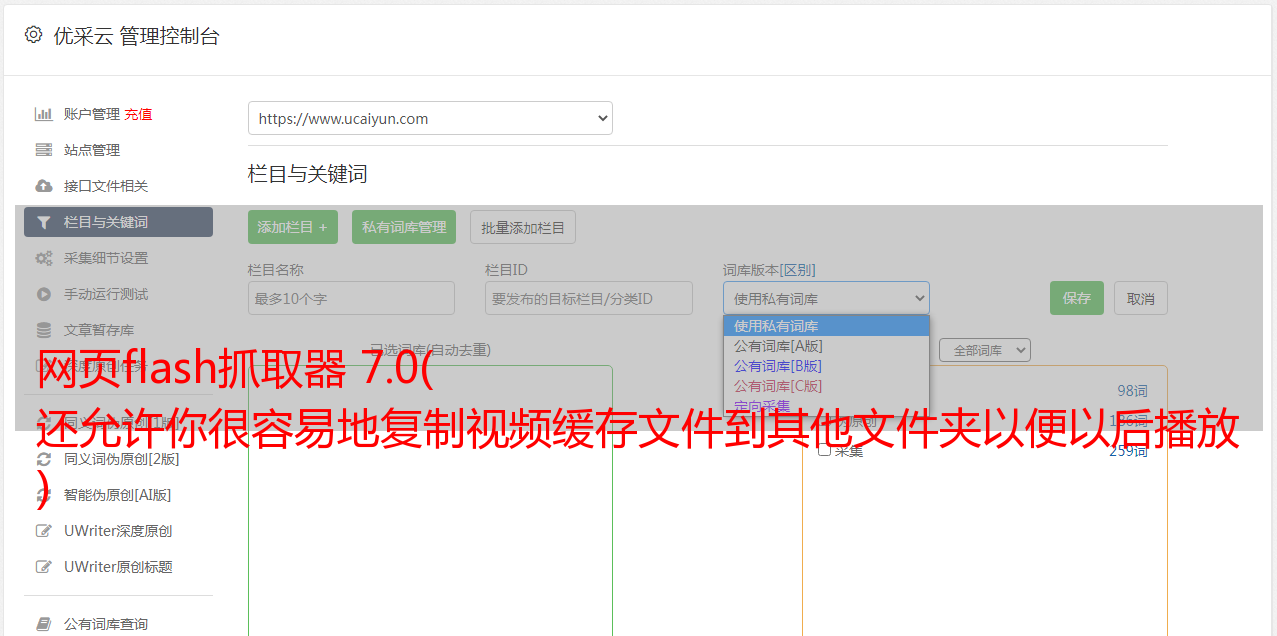The height and width of the screenshot is (636, 1277).
Task: Open 私有词库管理 button
Action: (404, 227)
